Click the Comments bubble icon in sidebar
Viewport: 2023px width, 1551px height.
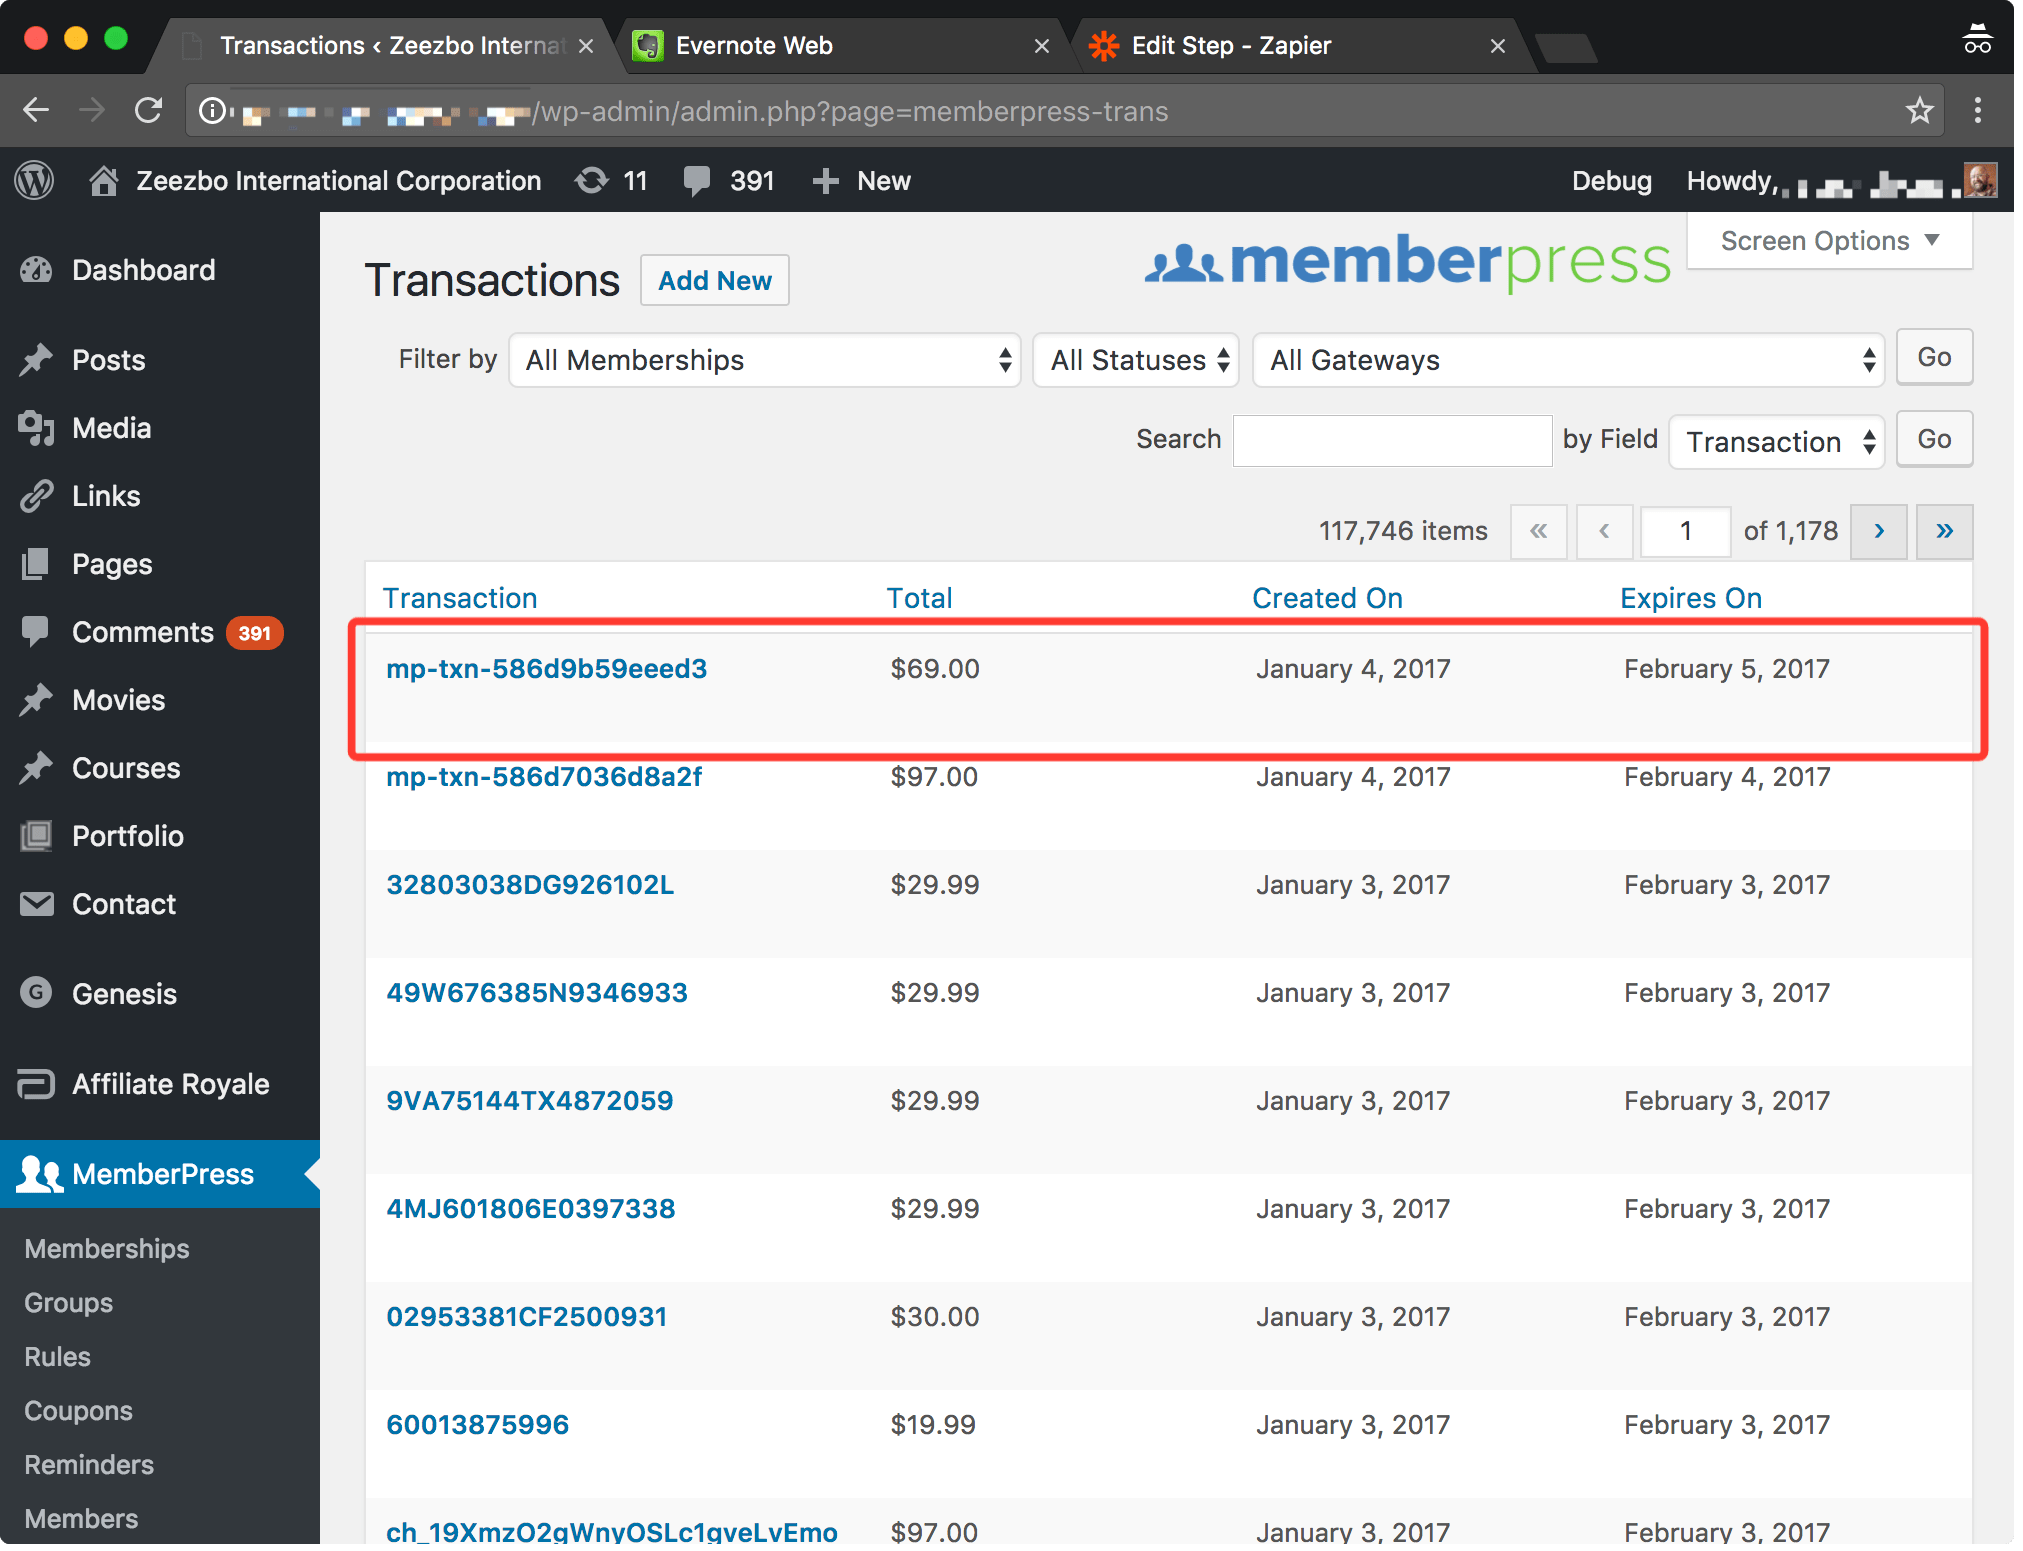36,632
